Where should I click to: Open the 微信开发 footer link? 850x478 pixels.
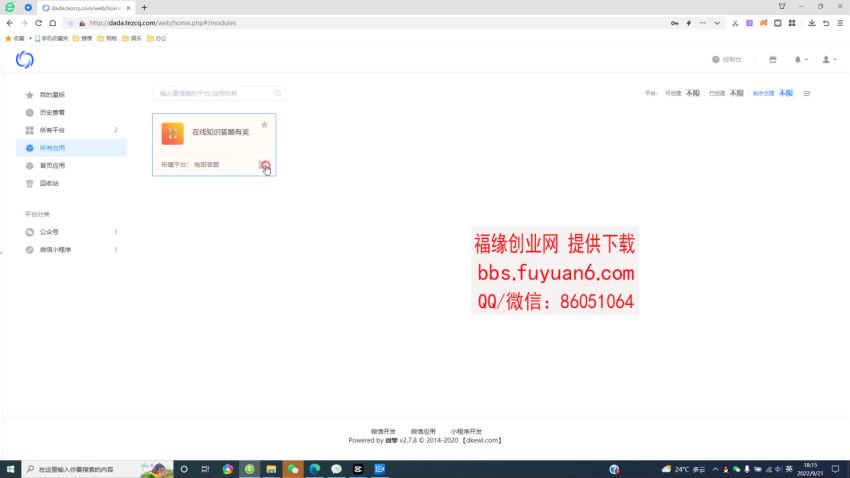pos(383,431)
